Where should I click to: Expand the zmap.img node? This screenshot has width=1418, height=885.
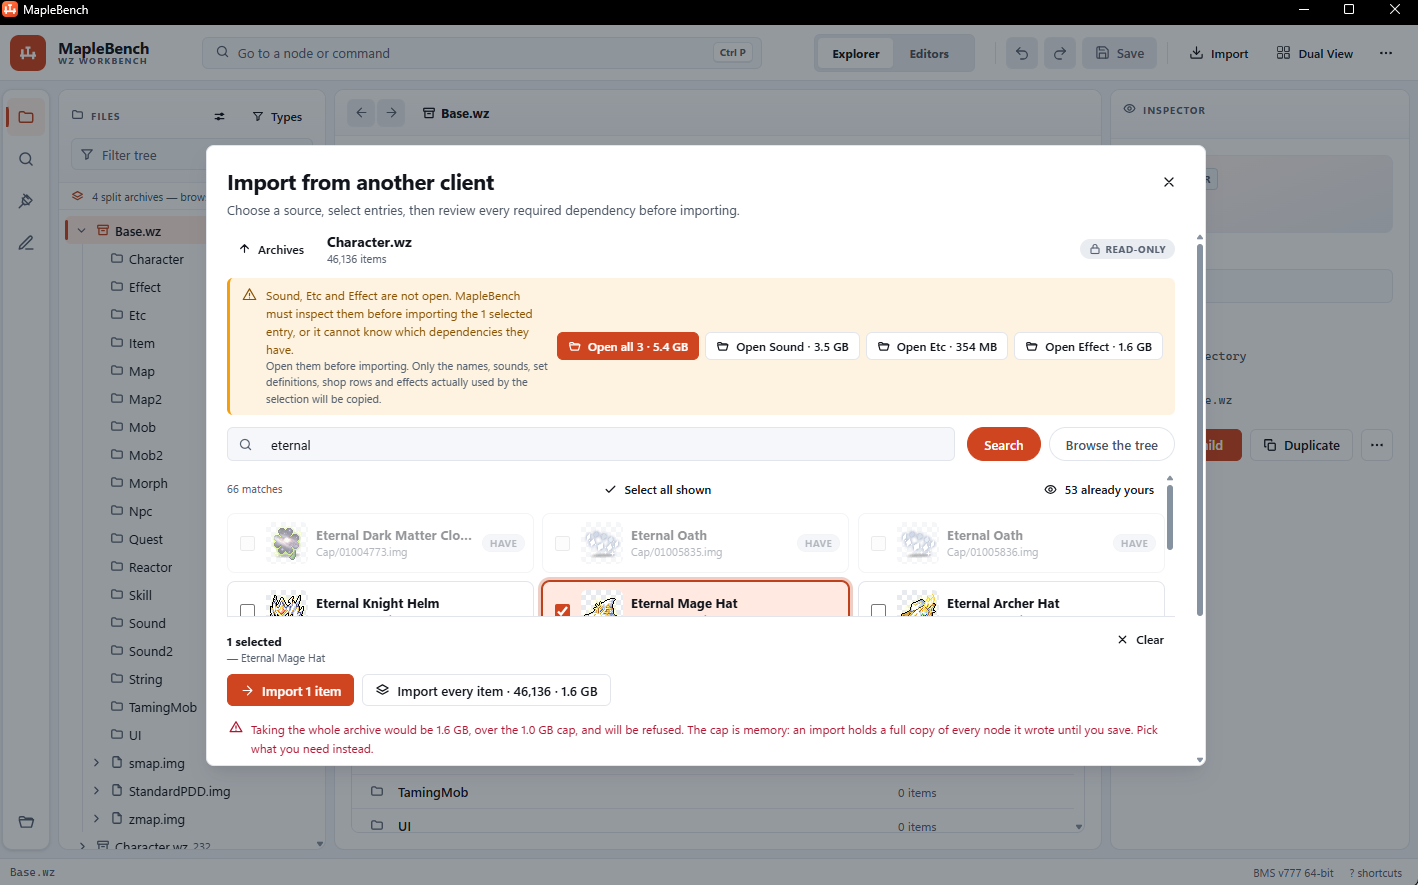tap(96, 819)
